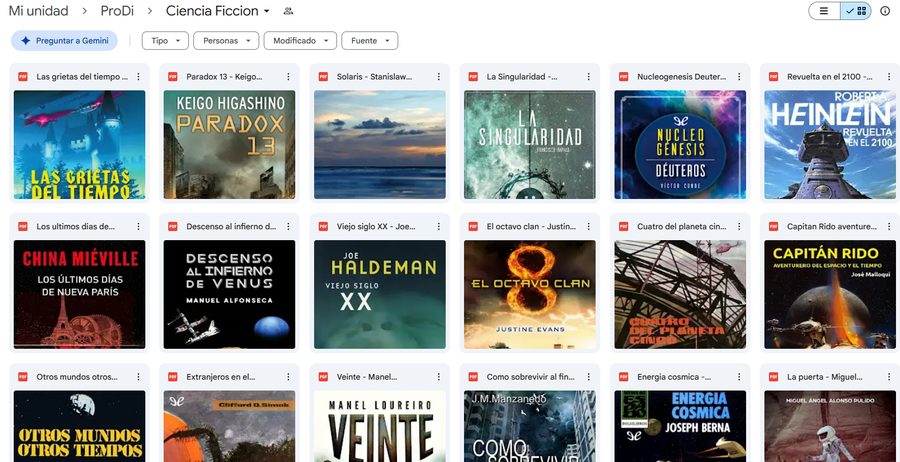Open More actions for Paradox 13 file

point(288,77)
